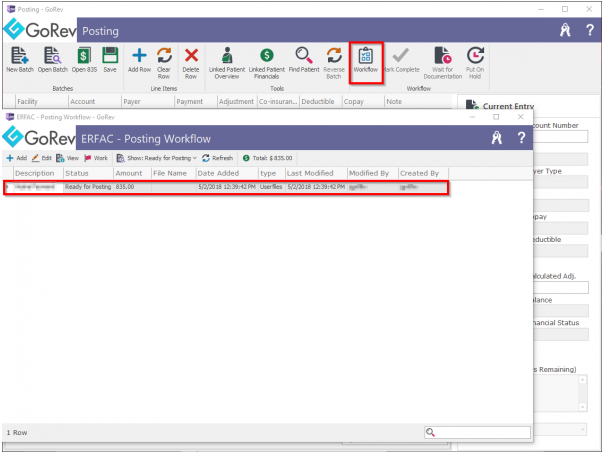
Task: Maximize the Posting Workflow window
Action: click(x=497, y=117)
